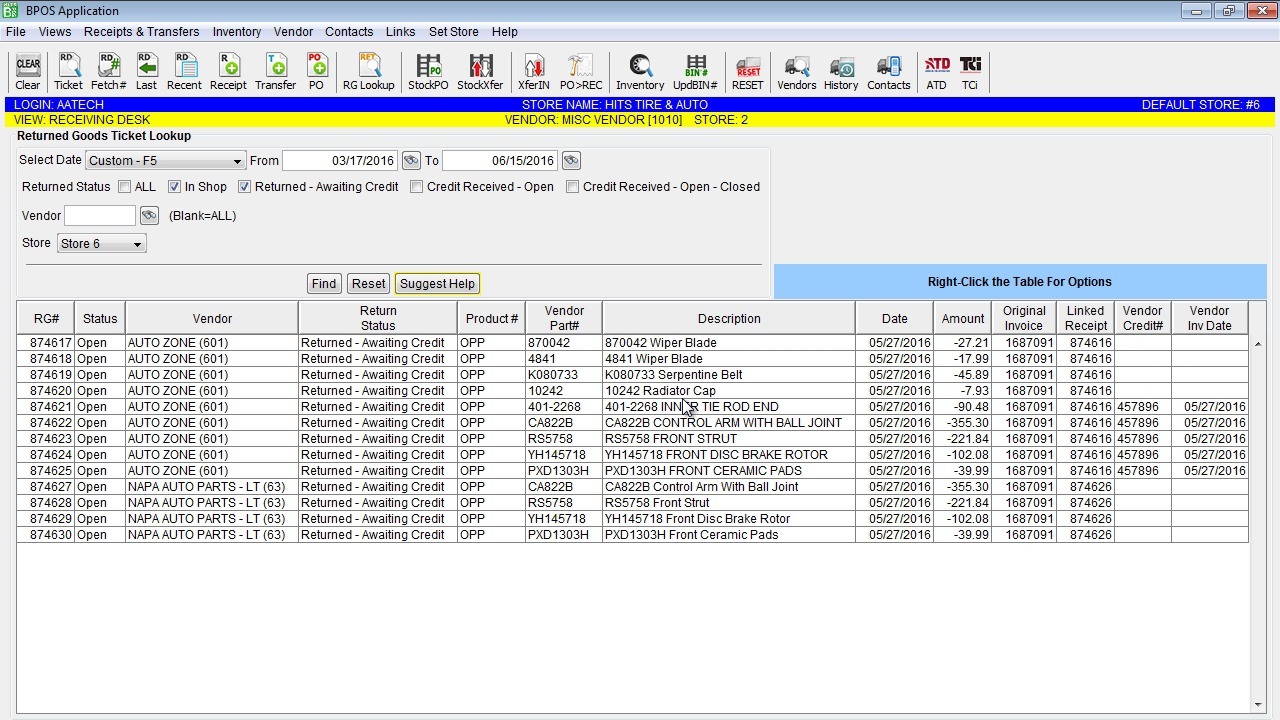Uncheck Returned - Awaiting Credit

(x=244, y=187)
